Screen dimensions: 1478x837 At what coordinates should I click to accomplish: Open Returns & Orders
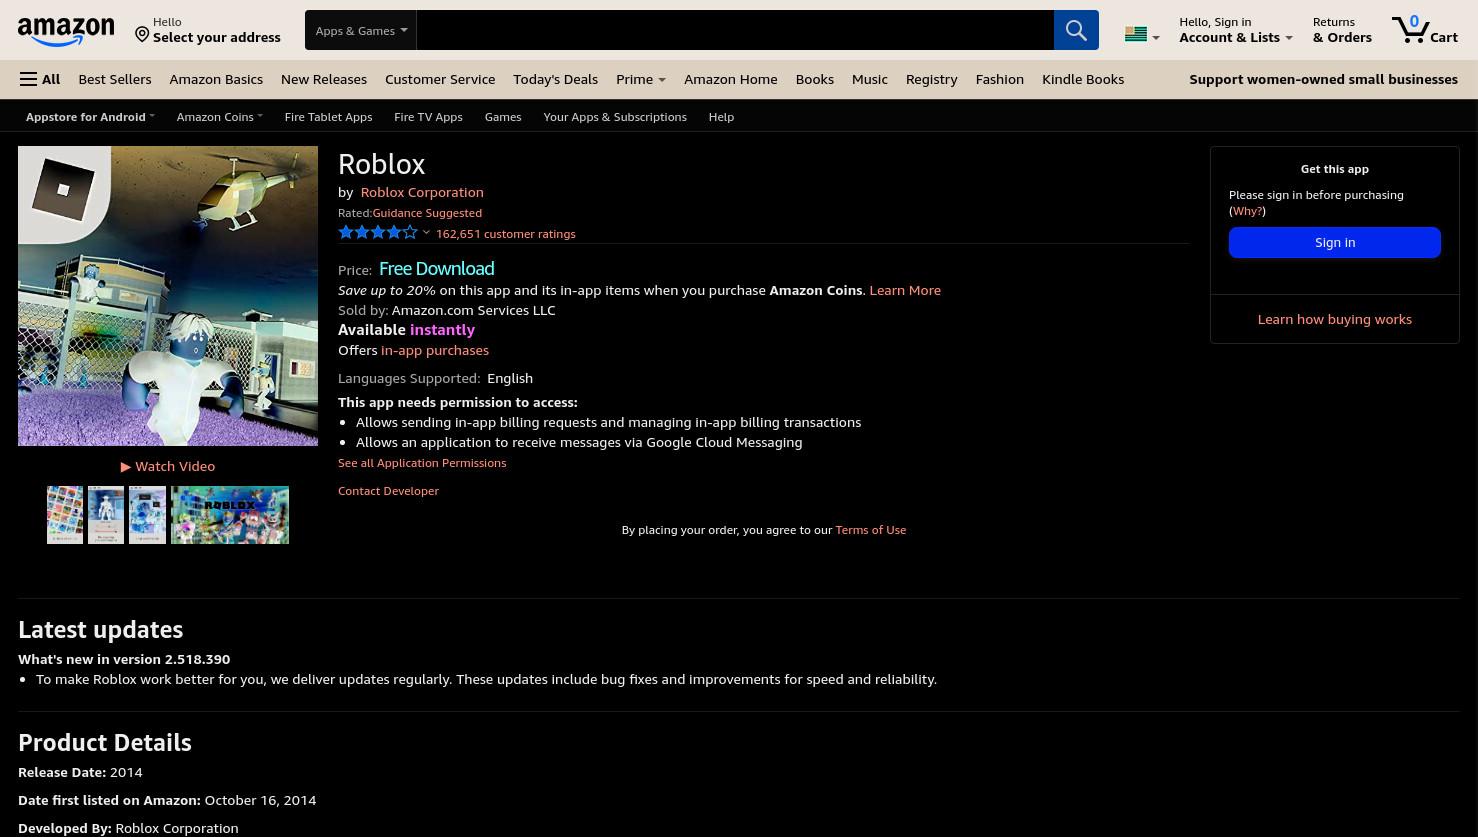pyautogui.click(x=1342, y=30)
